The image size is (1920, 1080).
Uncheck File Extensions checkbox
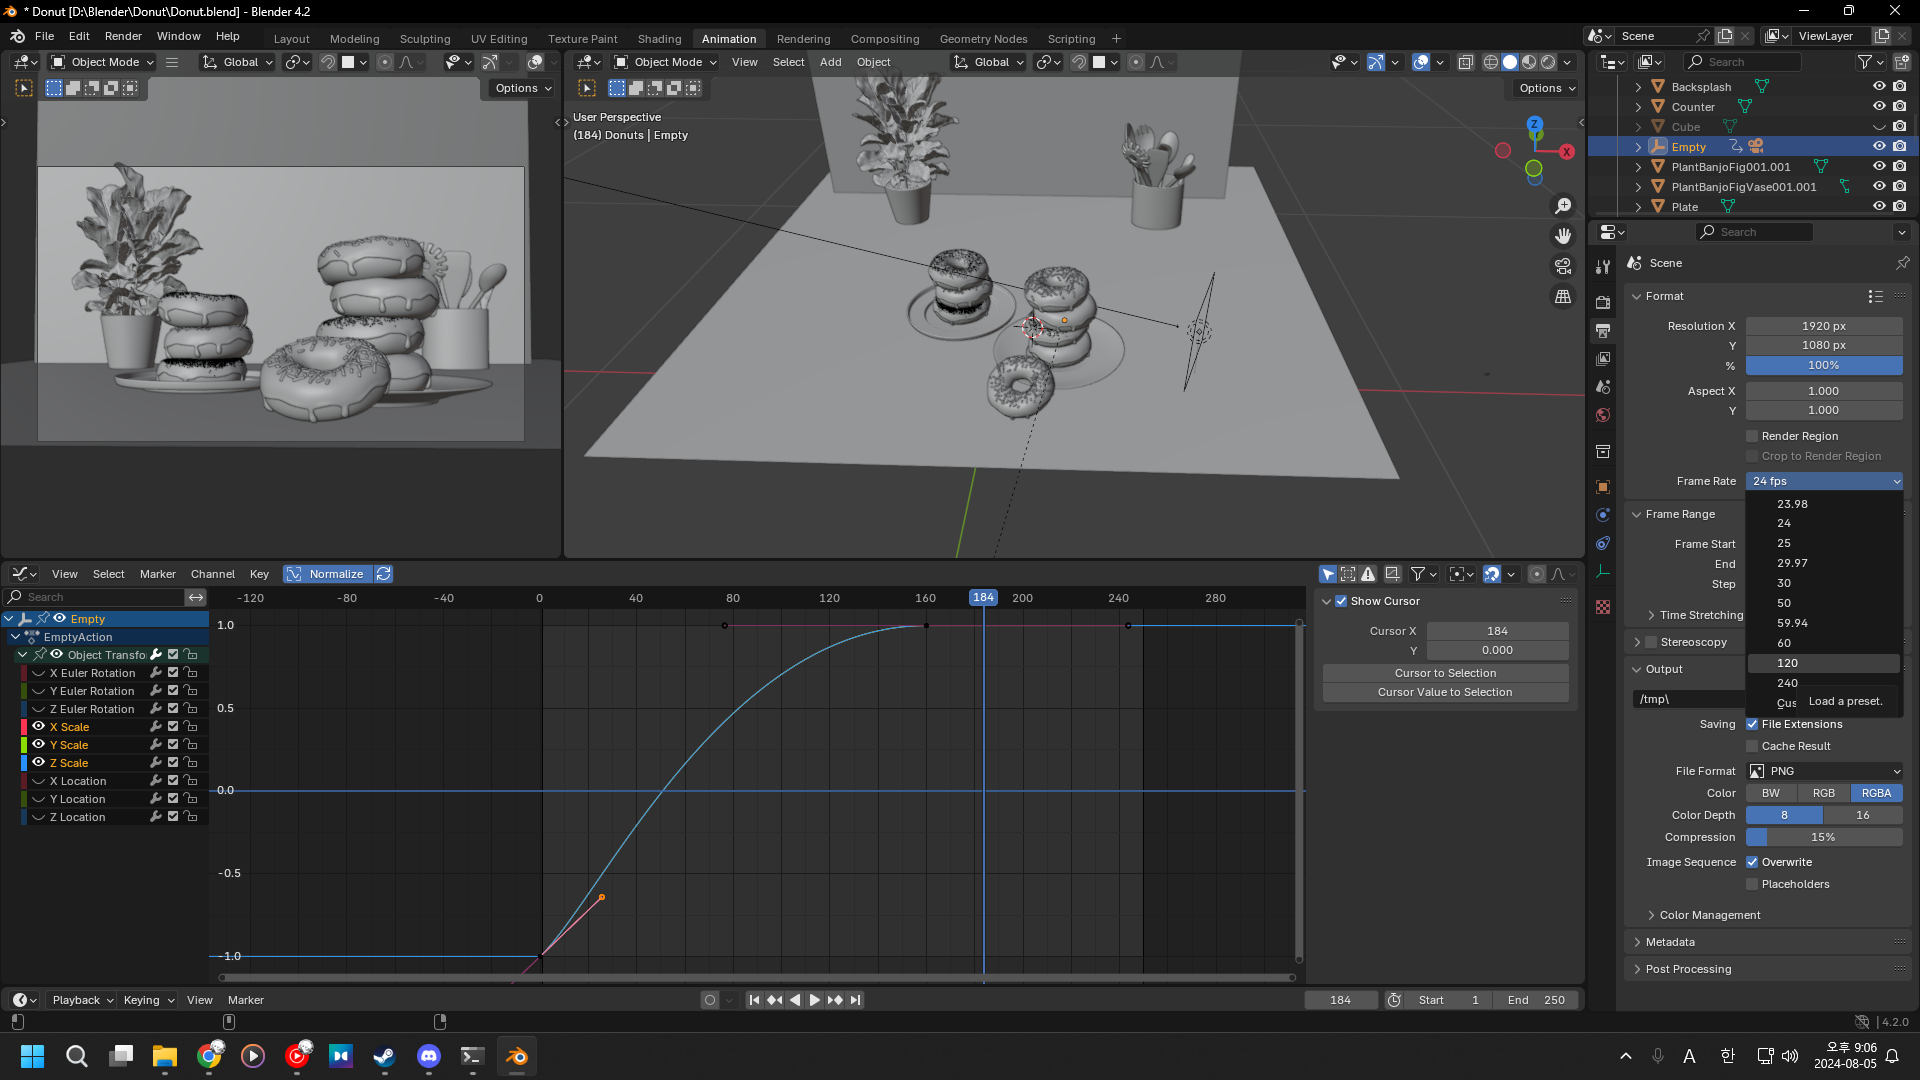1752,724
